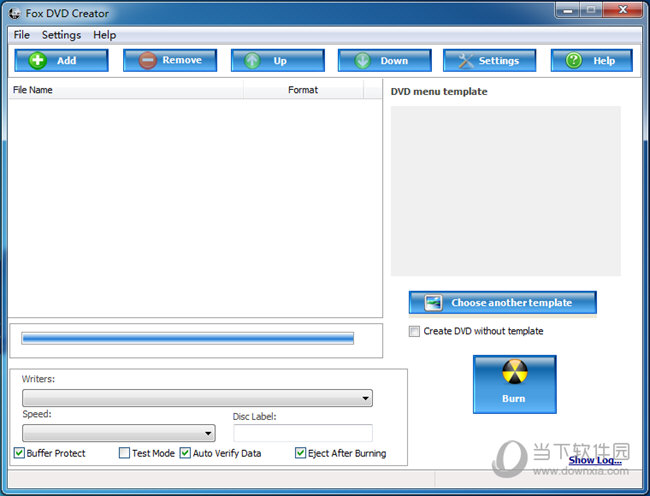Click the picture icon on template button
Image resolution: width=650 pixels, height=496 pixels.
coord(434,303)
